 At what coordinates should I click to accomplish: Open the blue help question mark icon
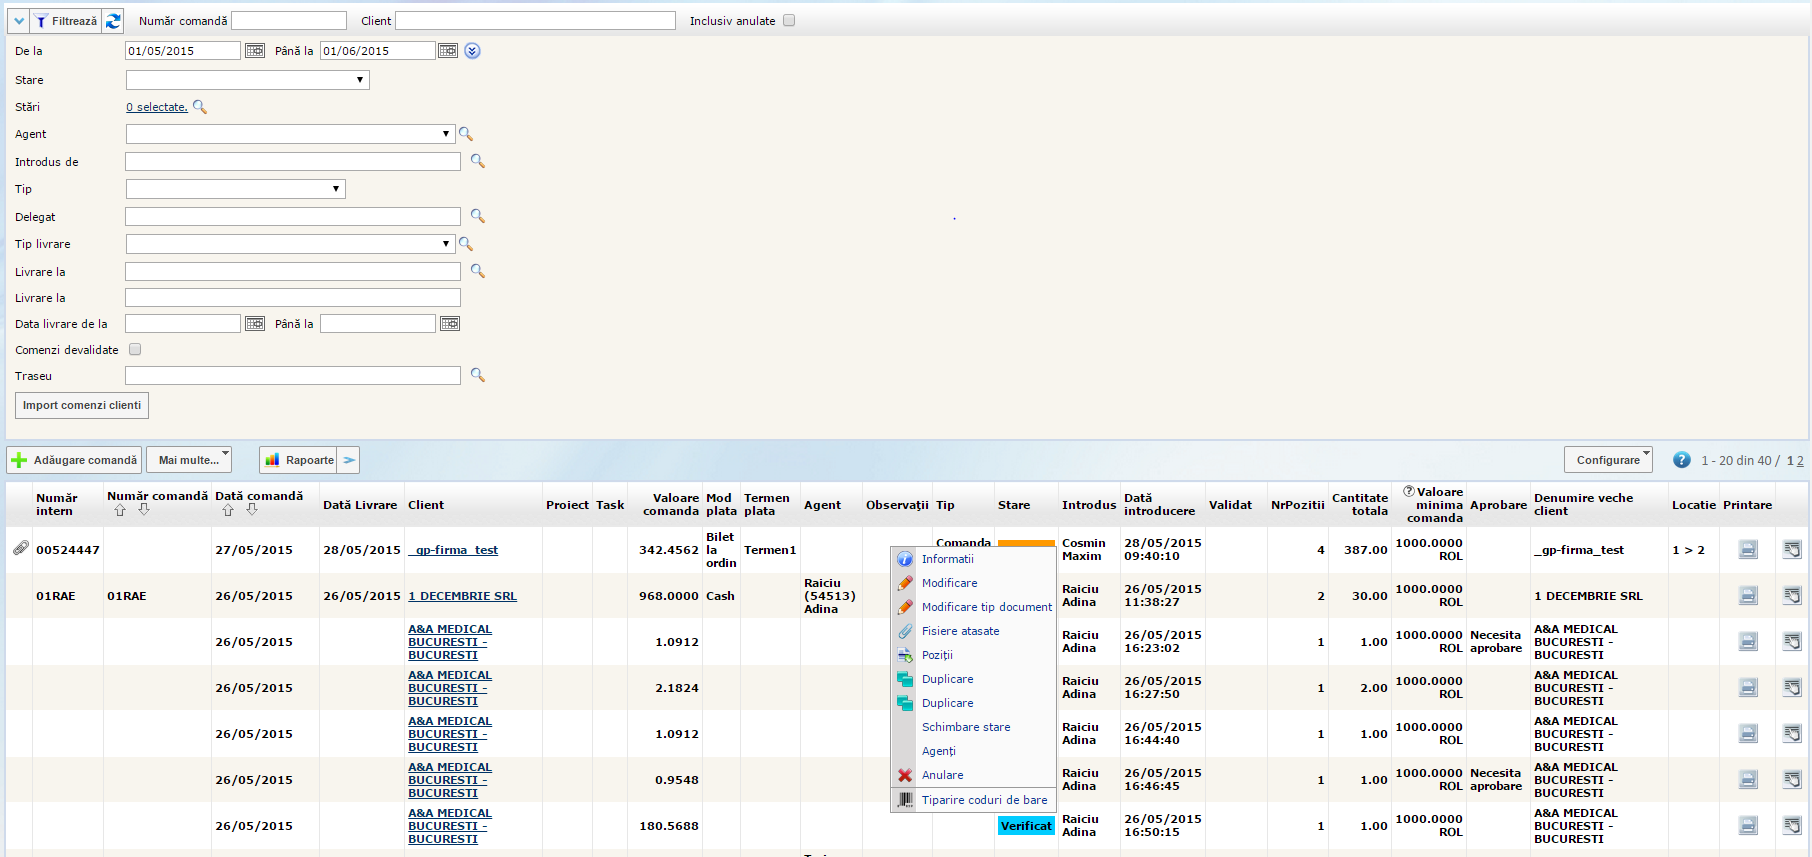pos(1682,460)
